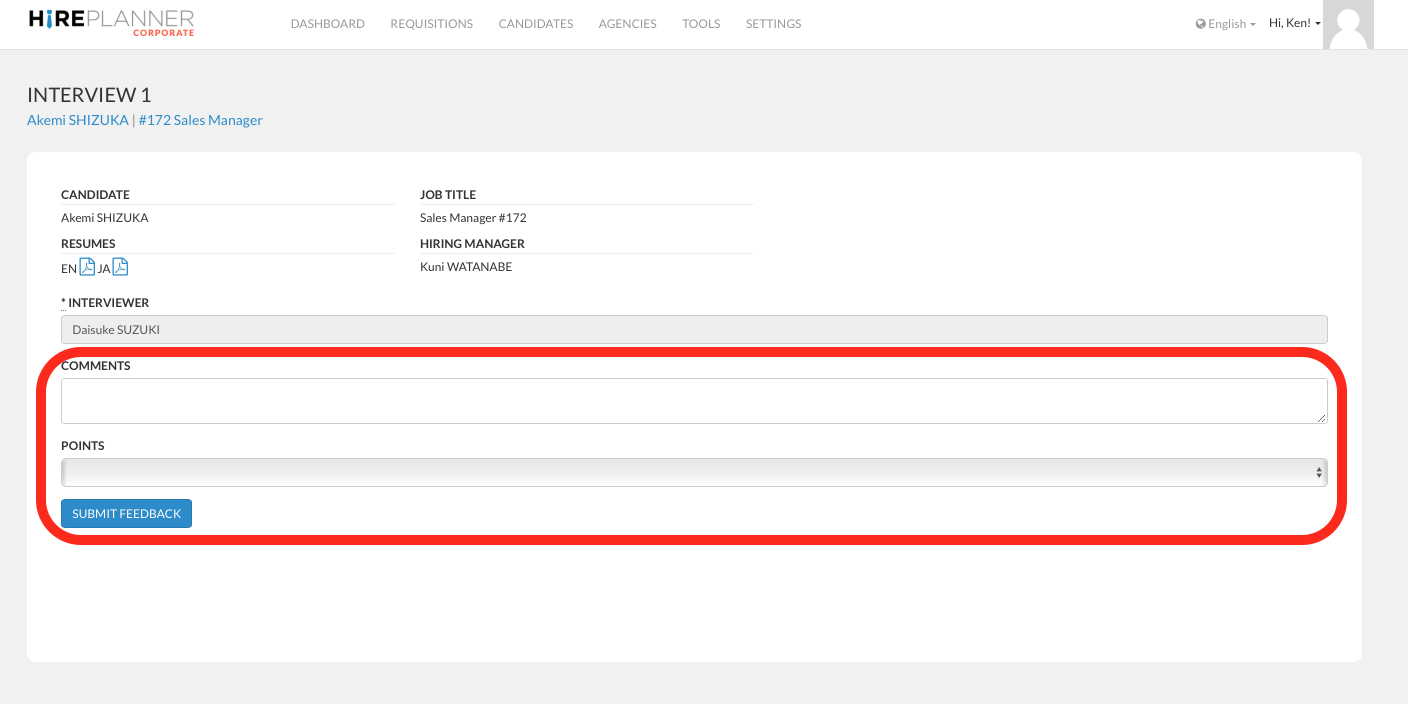Viewport: 1408px width, 704px height.
Task: Open the Requisitions menu
Action: coord(431,24)
